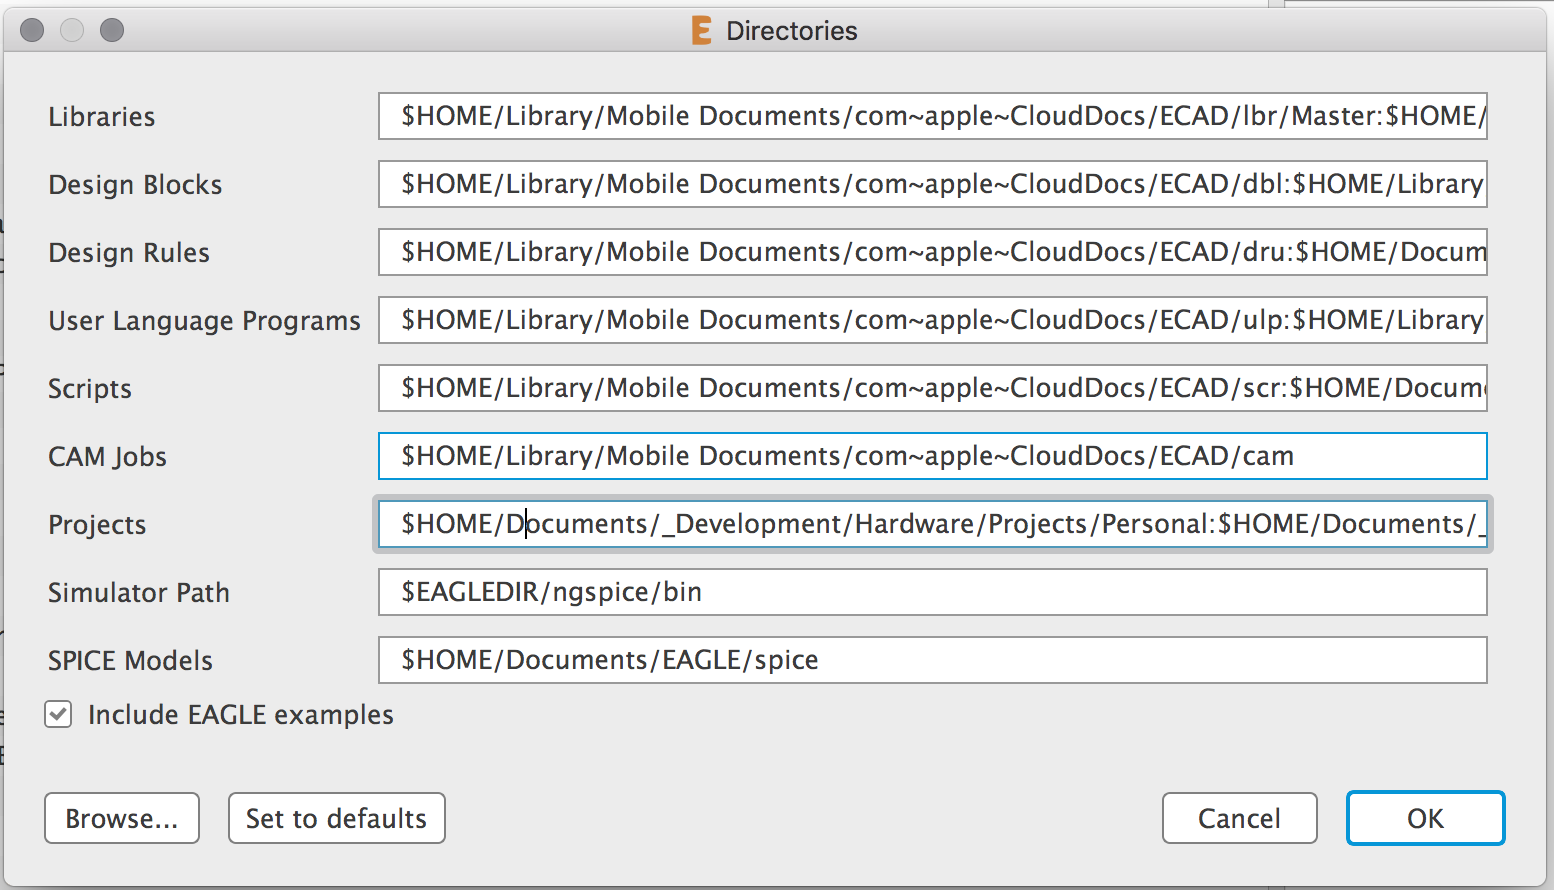1554x890 pixels.
Task: Click the Set to defaults button
Action: click(x=336, y=818)
